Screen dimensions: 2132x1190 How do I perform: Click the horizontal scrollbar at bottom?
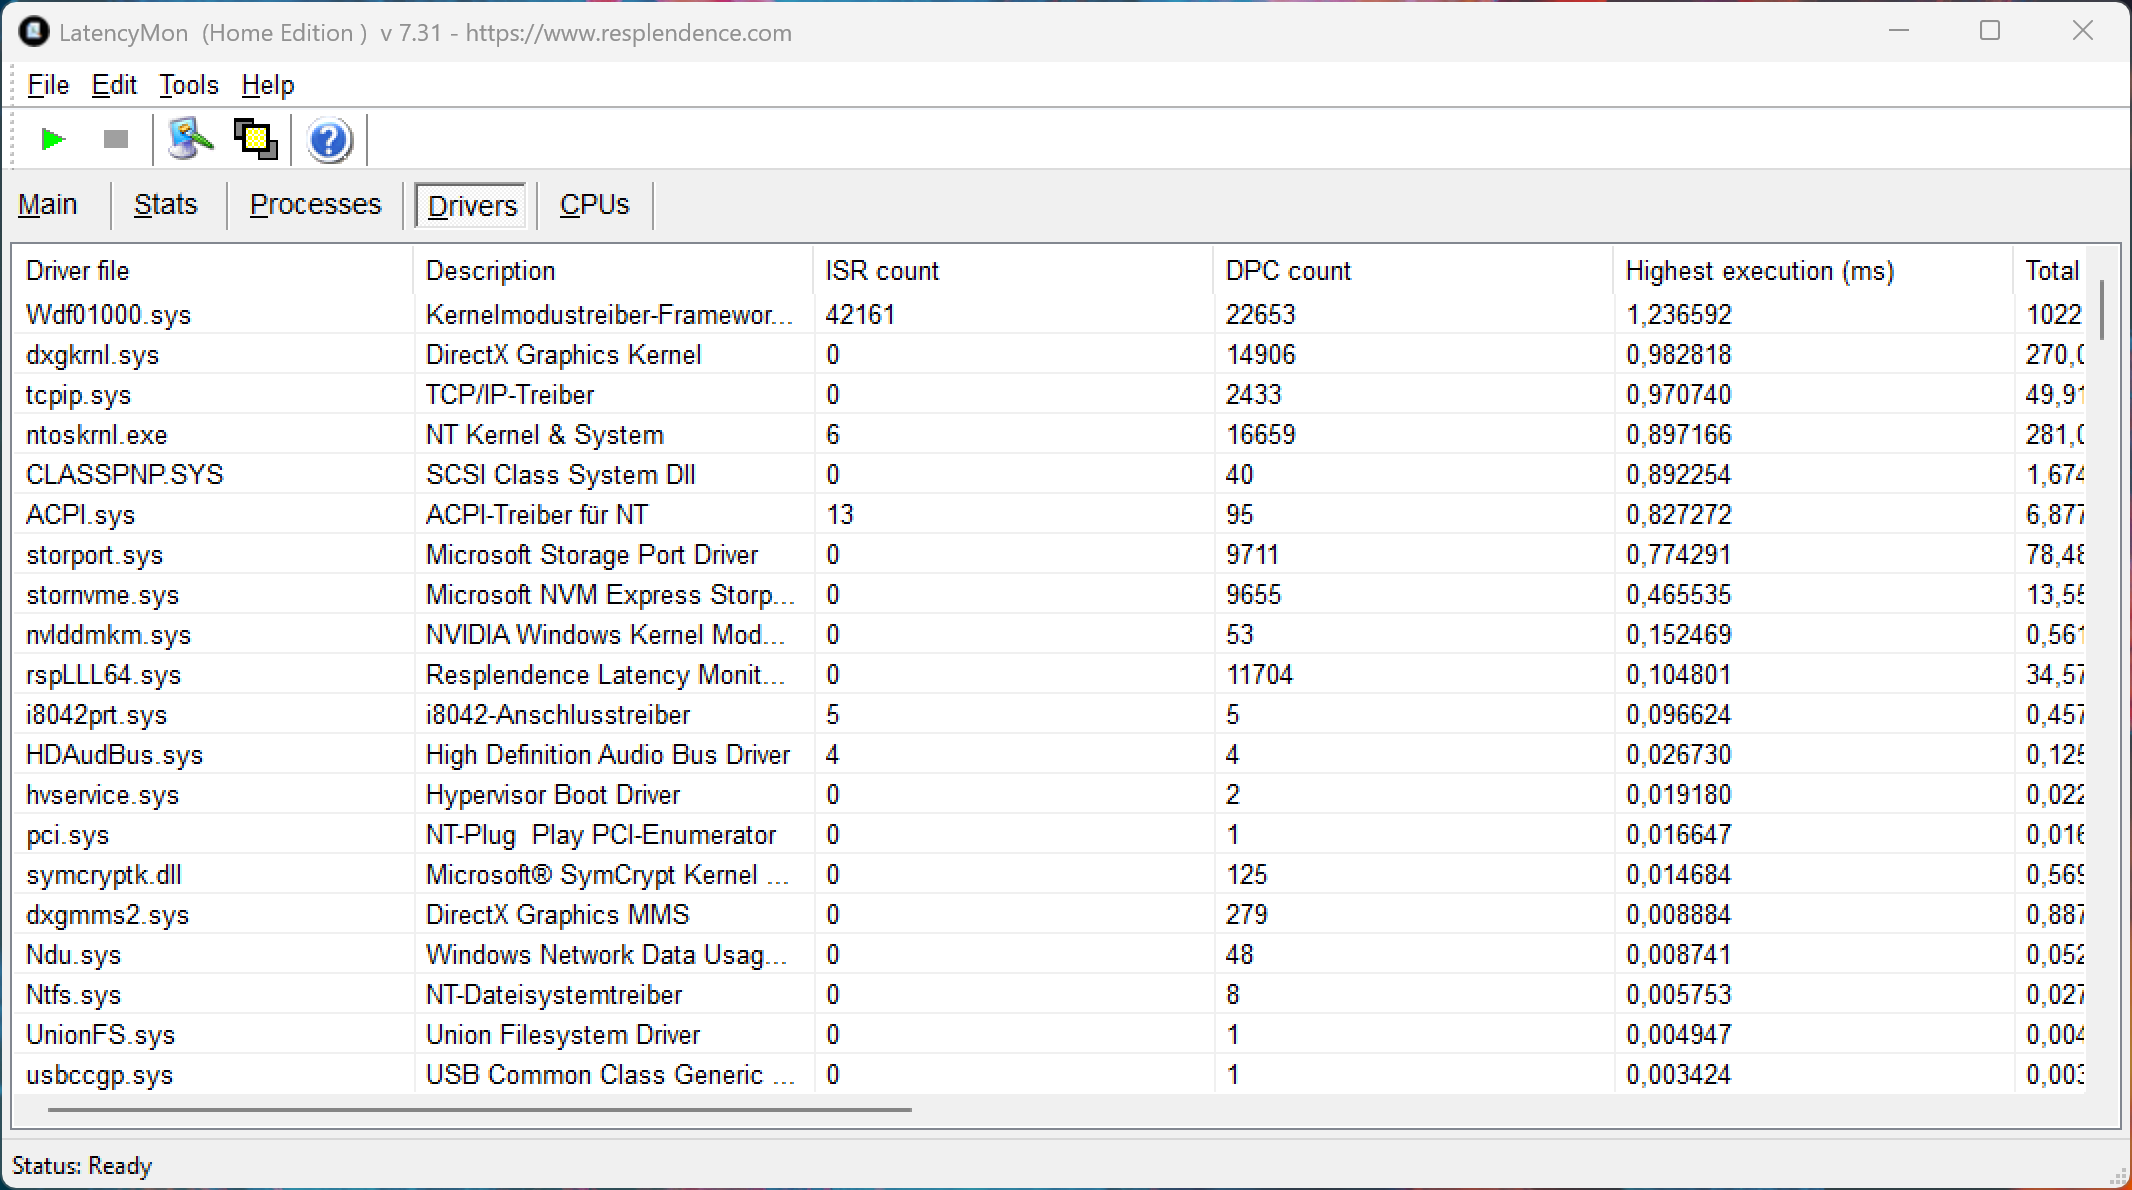tap(480, 1109)
